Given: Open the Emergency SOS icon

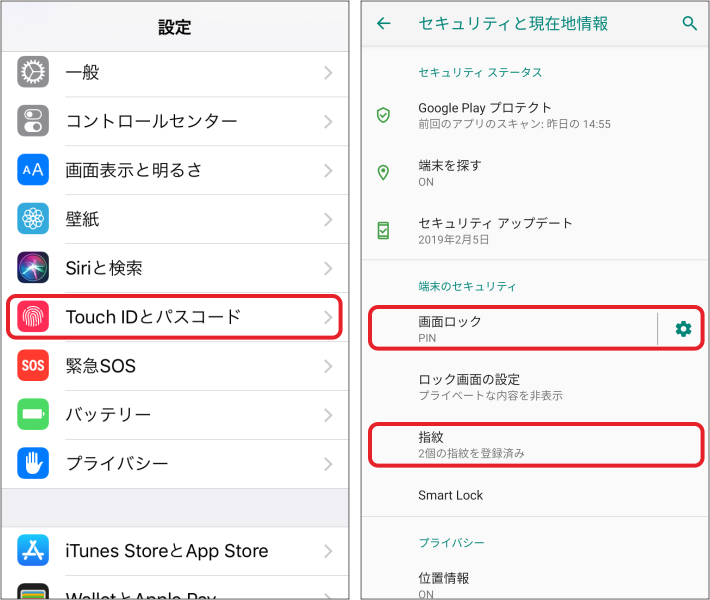Looking at the screenshot, I should pos(33,365).
